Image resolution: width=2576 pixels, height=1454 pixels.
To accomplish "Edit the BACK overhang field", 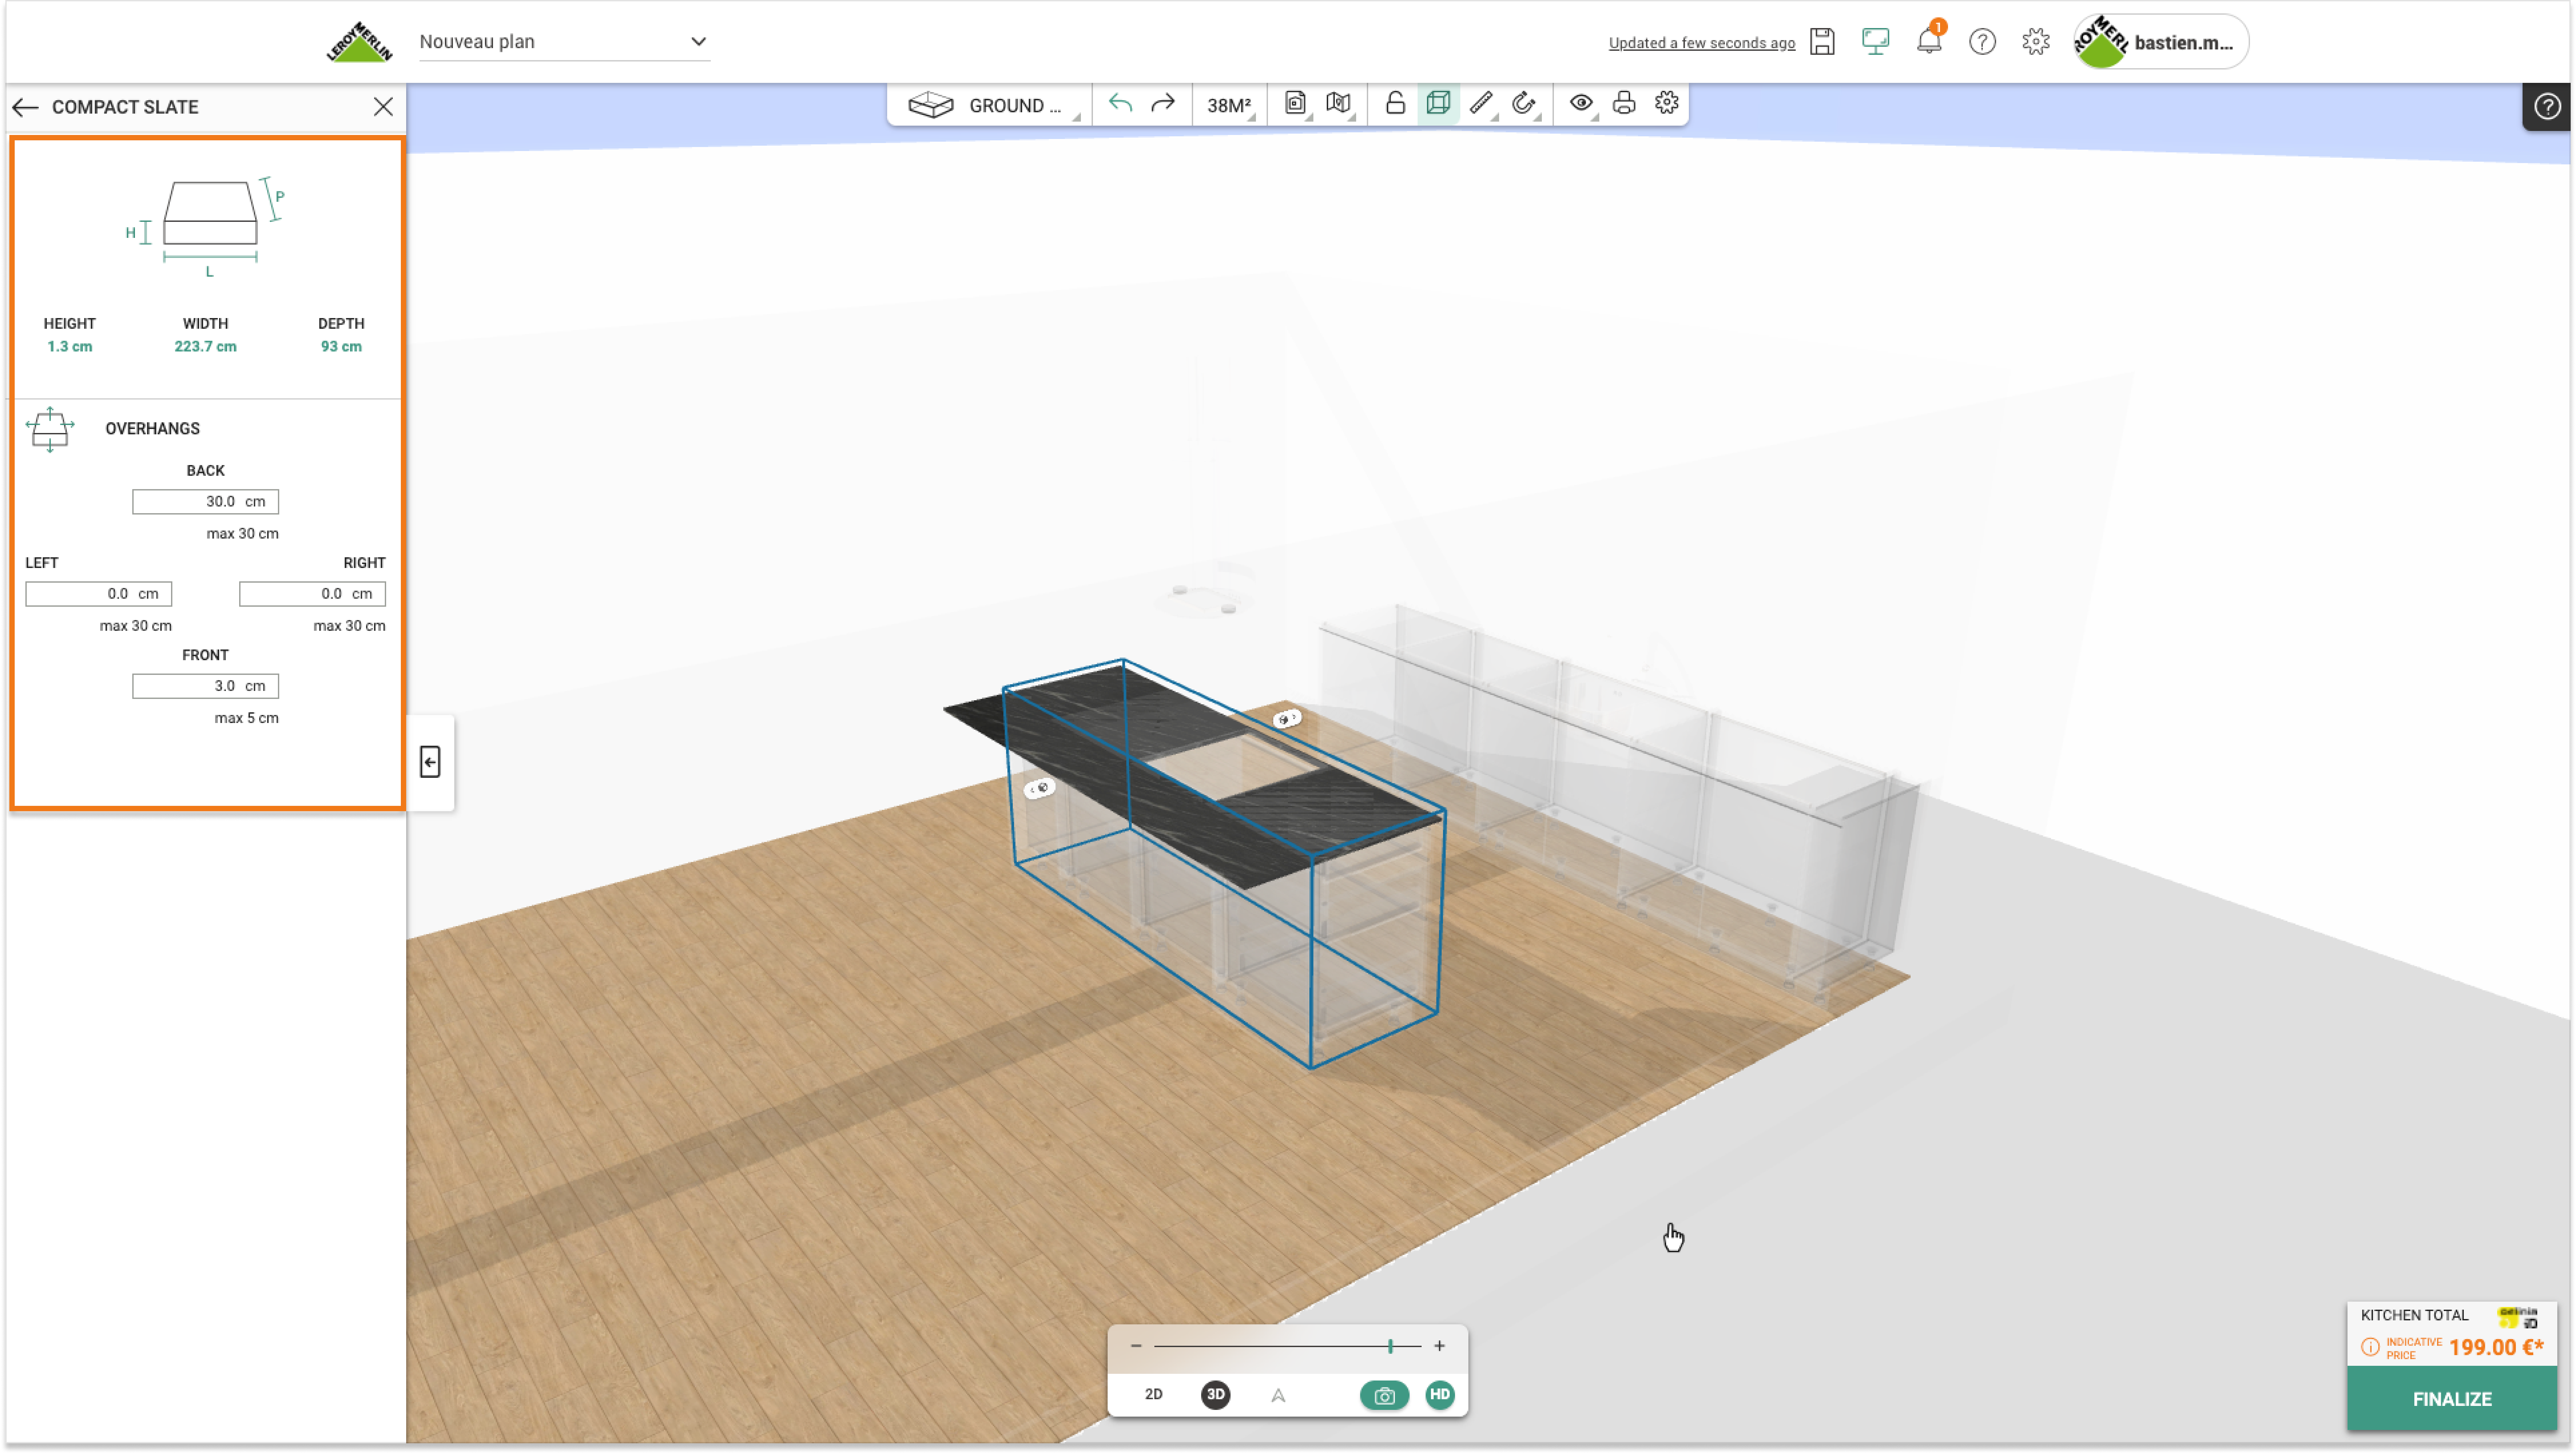I will 205,502.
